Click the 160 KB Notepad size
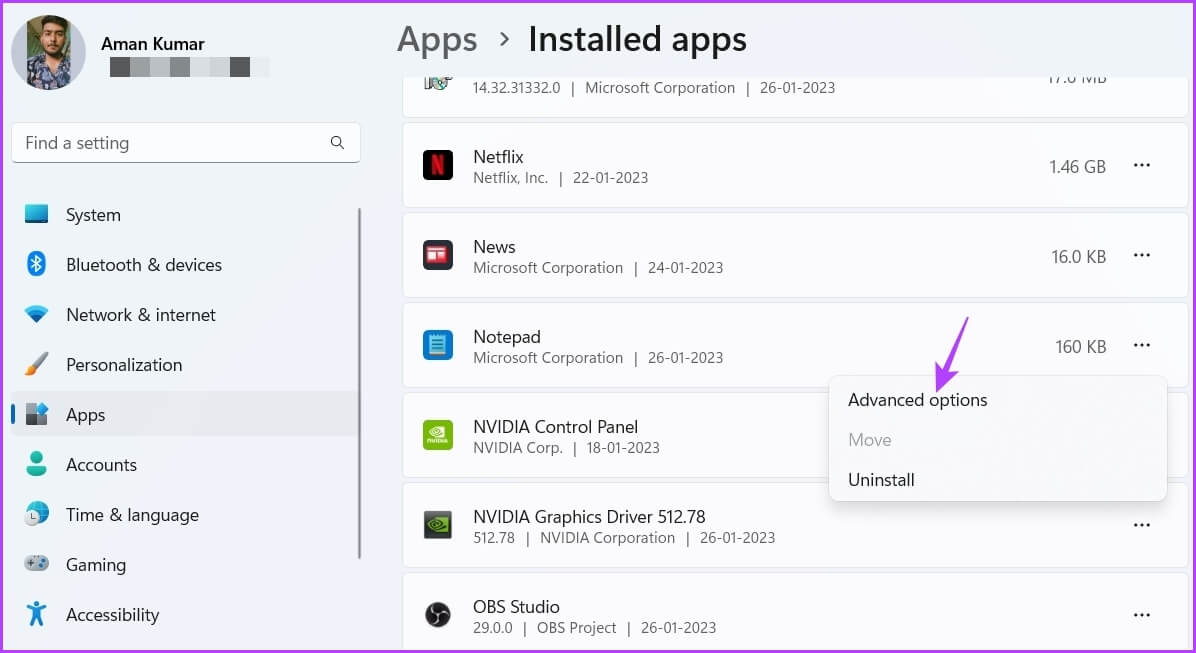The width and height of the screenshot is (1196, 653). pos(1081,346)
